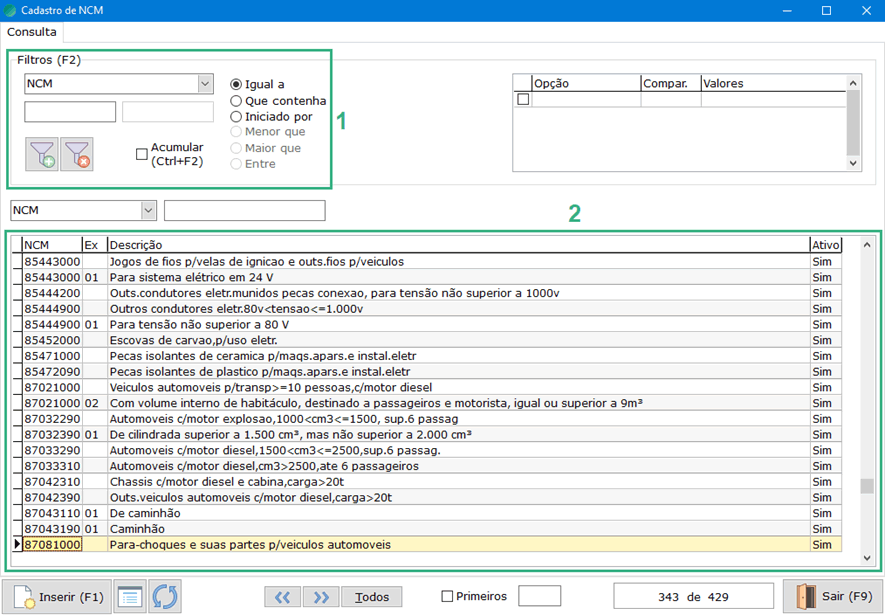The height and width of the screenshot is (615, 885).
Task: Click the Inserir (F1) button
Action: [57, 596]
